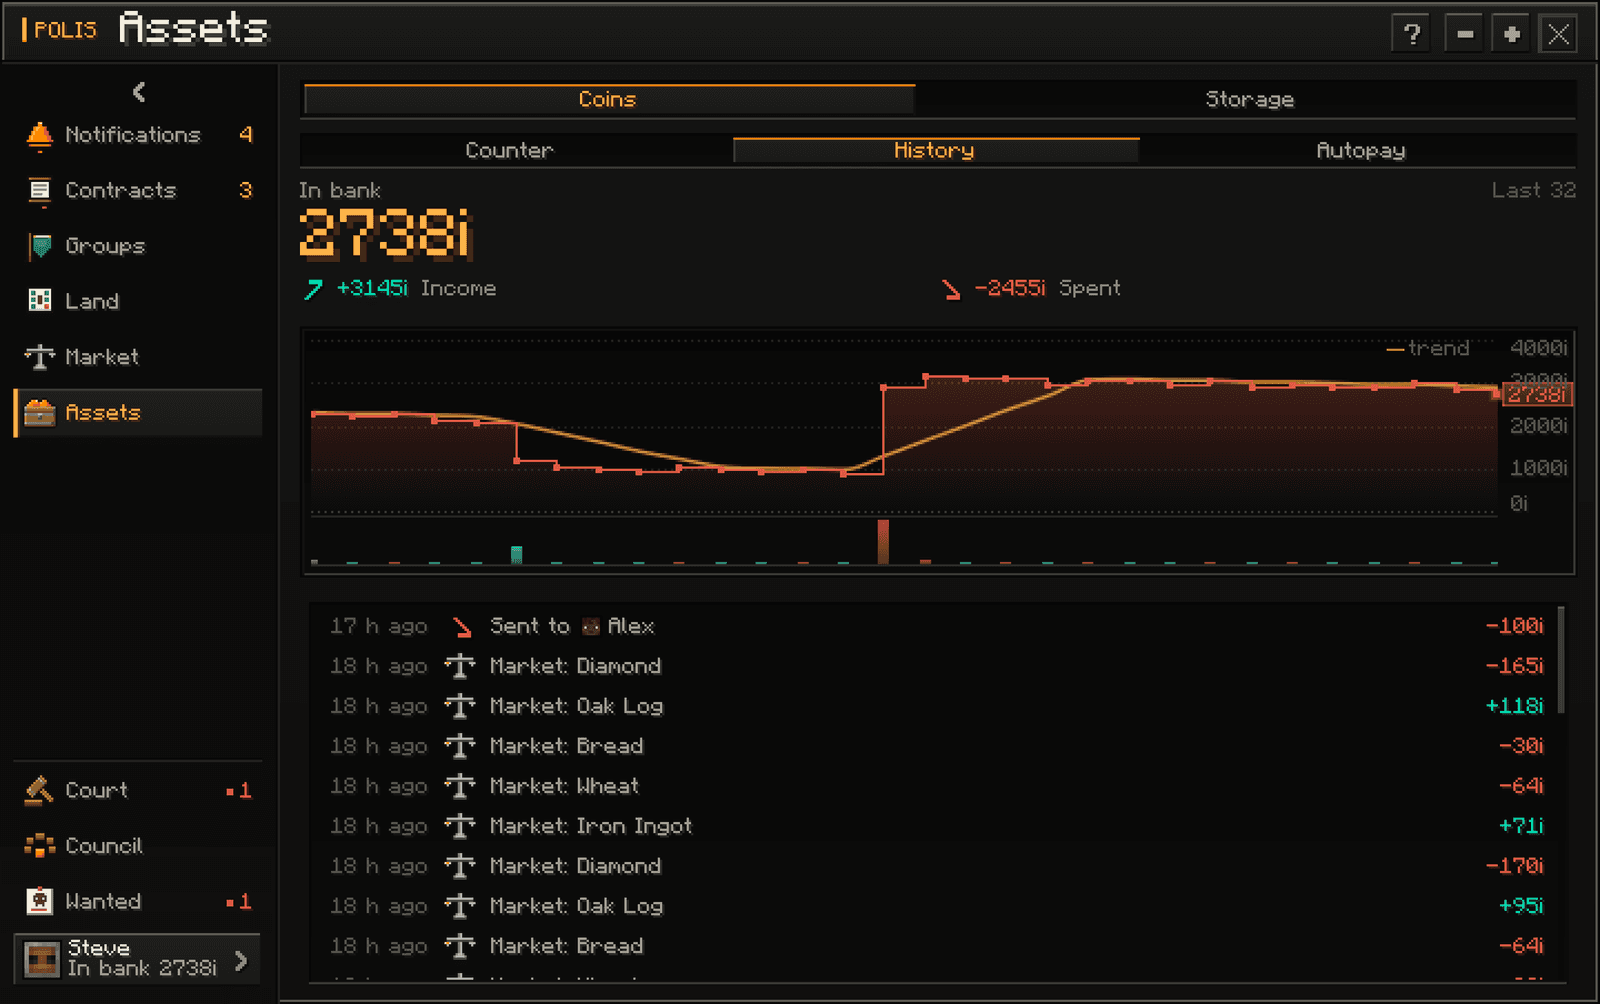Click the Income up-arrow icon
Viewport: 1600px width, 1004px height.
coord(313,289)
